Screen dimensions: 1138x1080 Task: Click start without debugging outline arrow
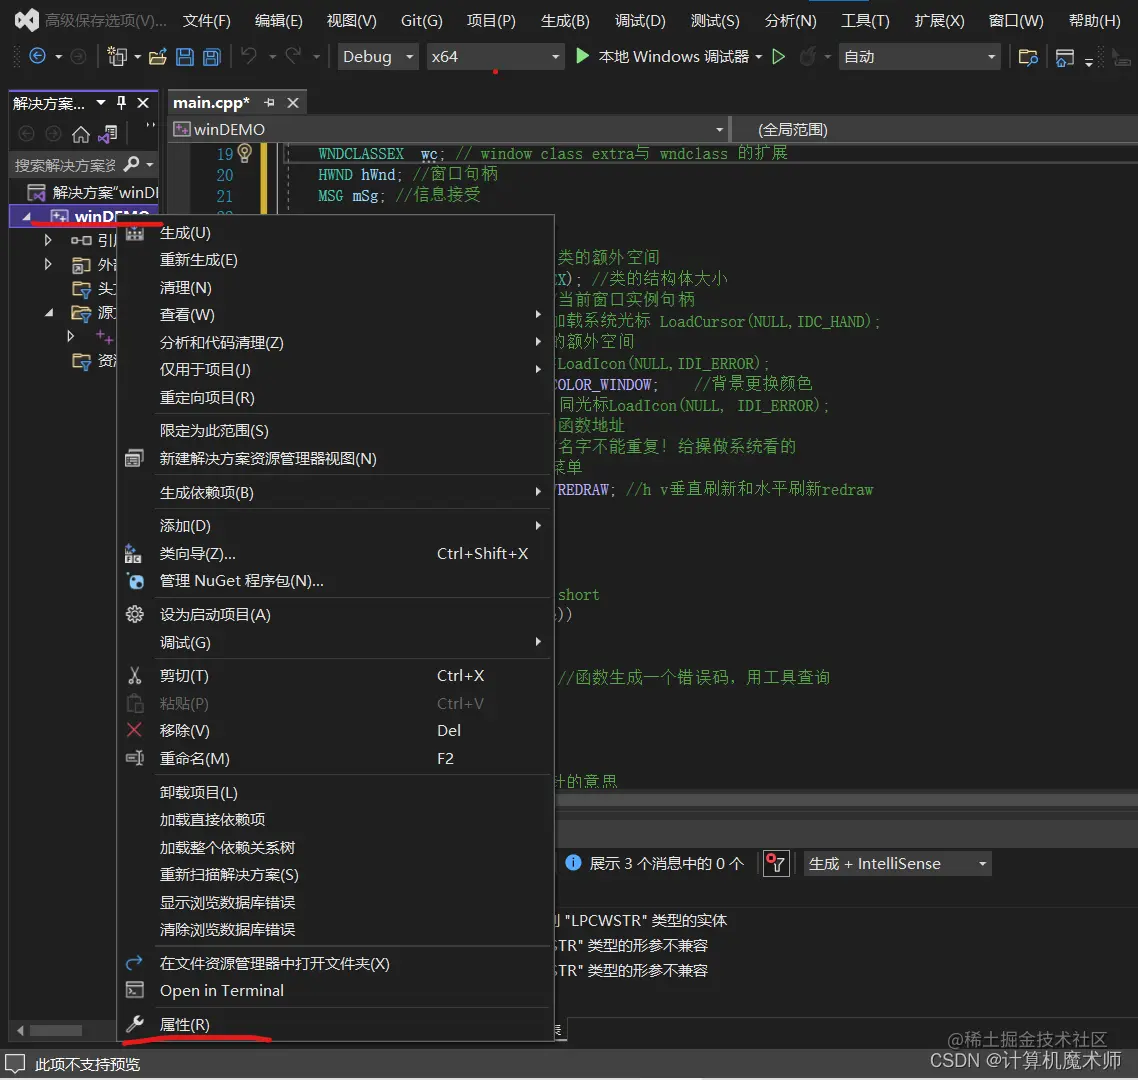[x=778, y=56]
